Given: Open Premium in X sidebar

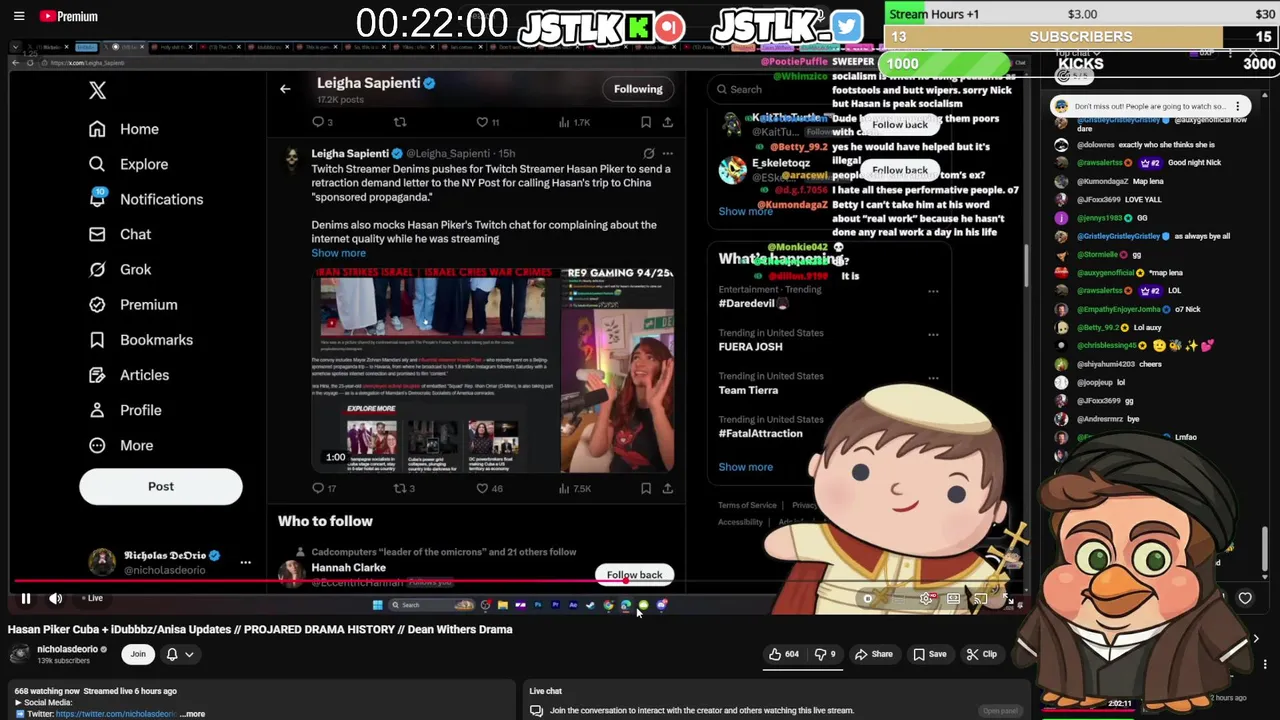Looking at the screenshot, I should (x=133, y=305).
